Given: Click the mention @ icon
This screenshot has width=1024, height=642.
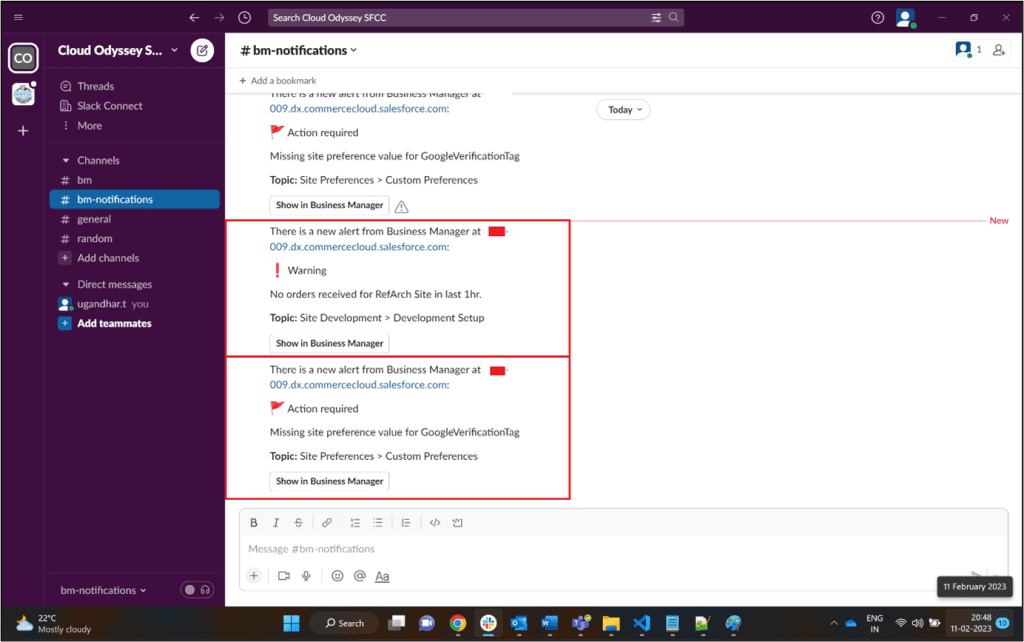Looking at the screenshot, I should tap(359, 576).
